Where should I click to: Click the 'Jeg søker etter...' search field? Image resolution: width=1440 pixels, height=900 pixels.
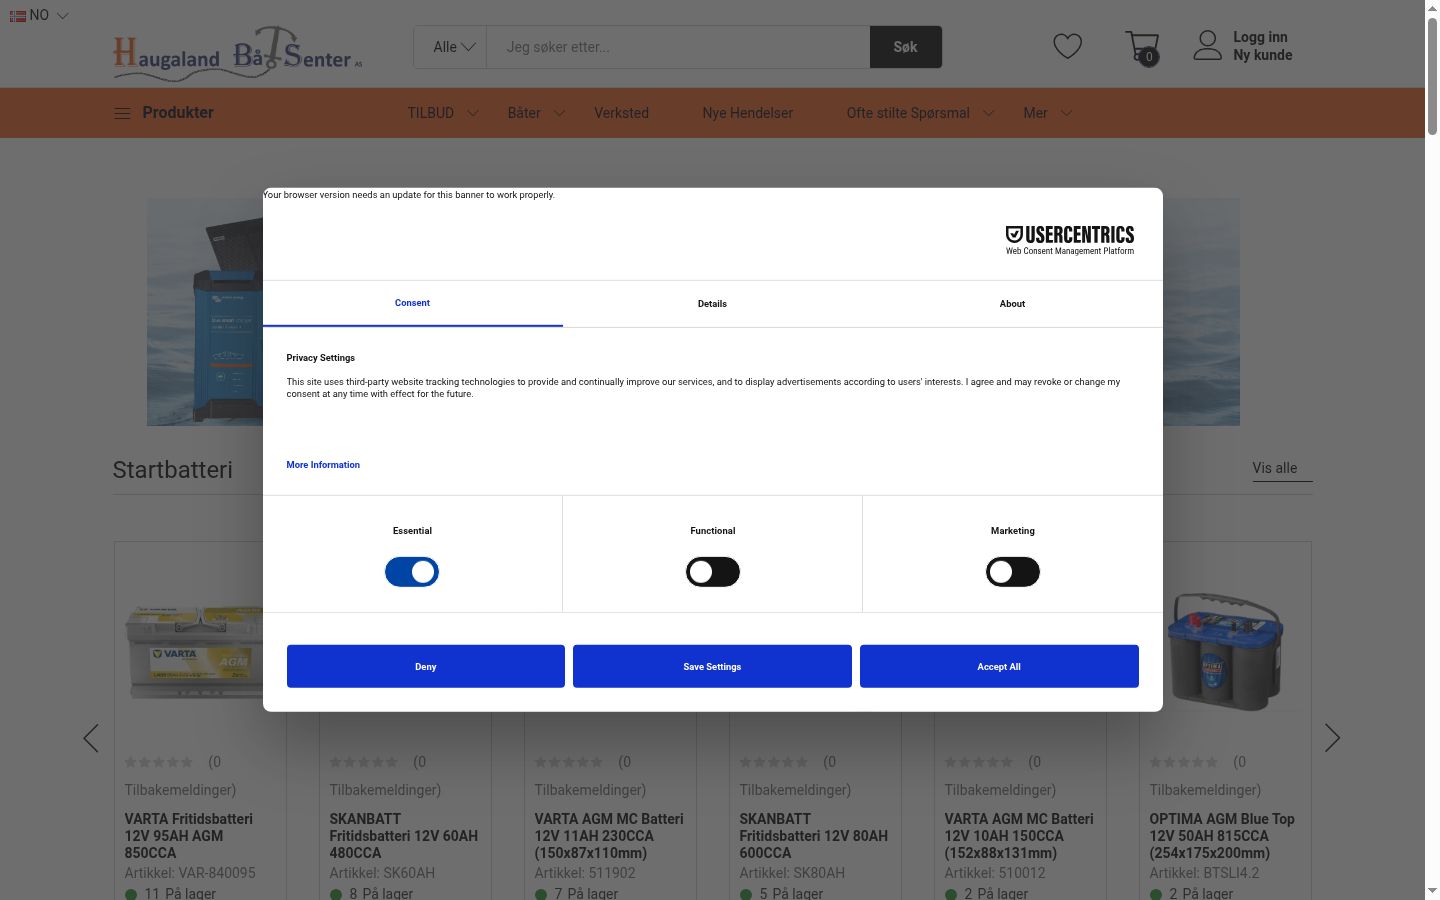tap(678, 47)
